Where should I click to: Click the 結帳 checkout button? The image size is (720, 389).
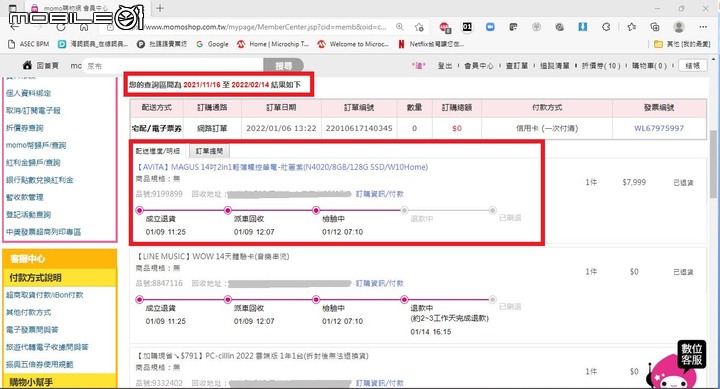[692, 66]
